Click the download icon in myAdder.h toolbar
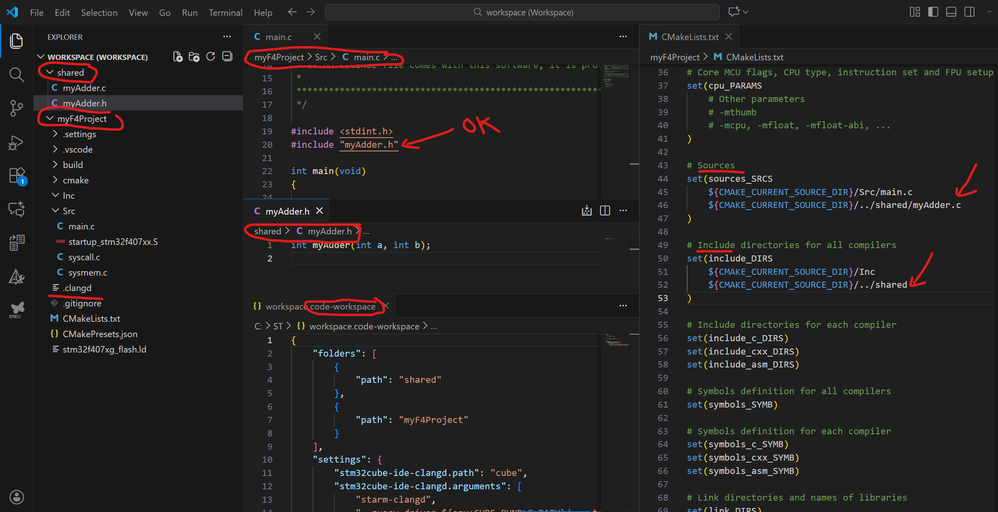The image size is (998, 512). tap(587, 211)
